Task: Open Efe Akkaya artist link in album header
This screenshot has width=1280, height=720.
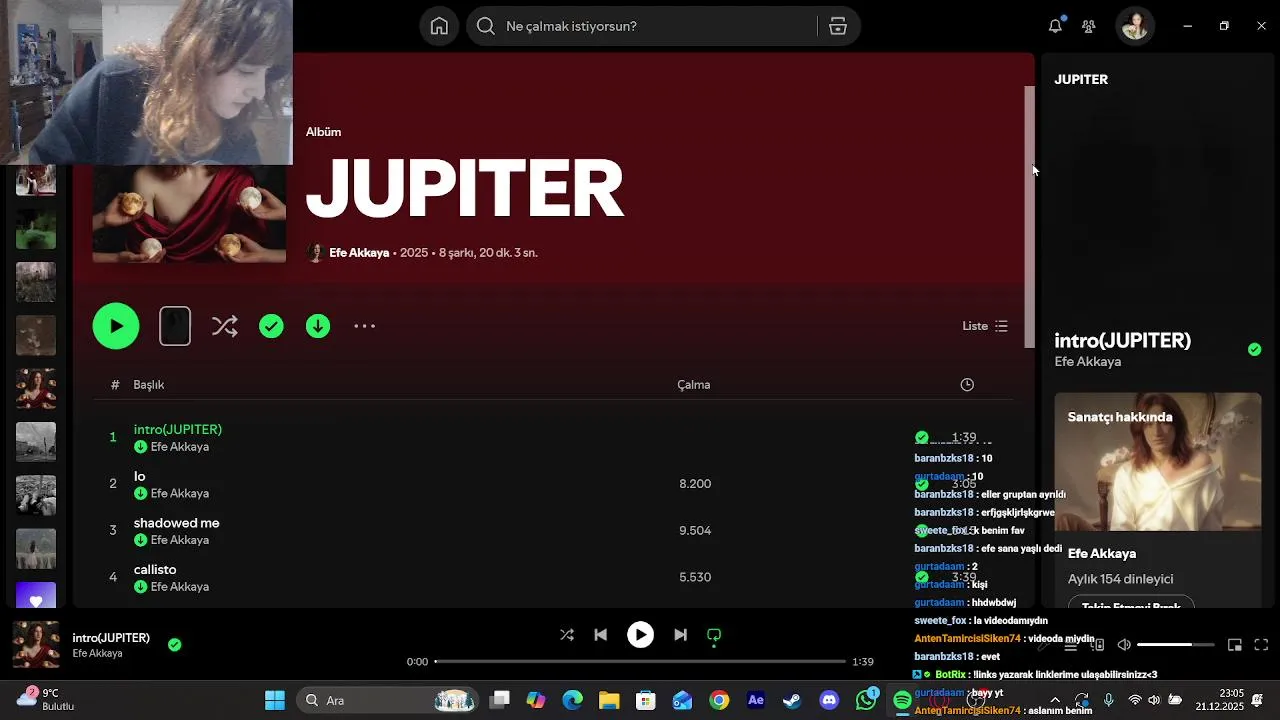Action: point(359,253)
